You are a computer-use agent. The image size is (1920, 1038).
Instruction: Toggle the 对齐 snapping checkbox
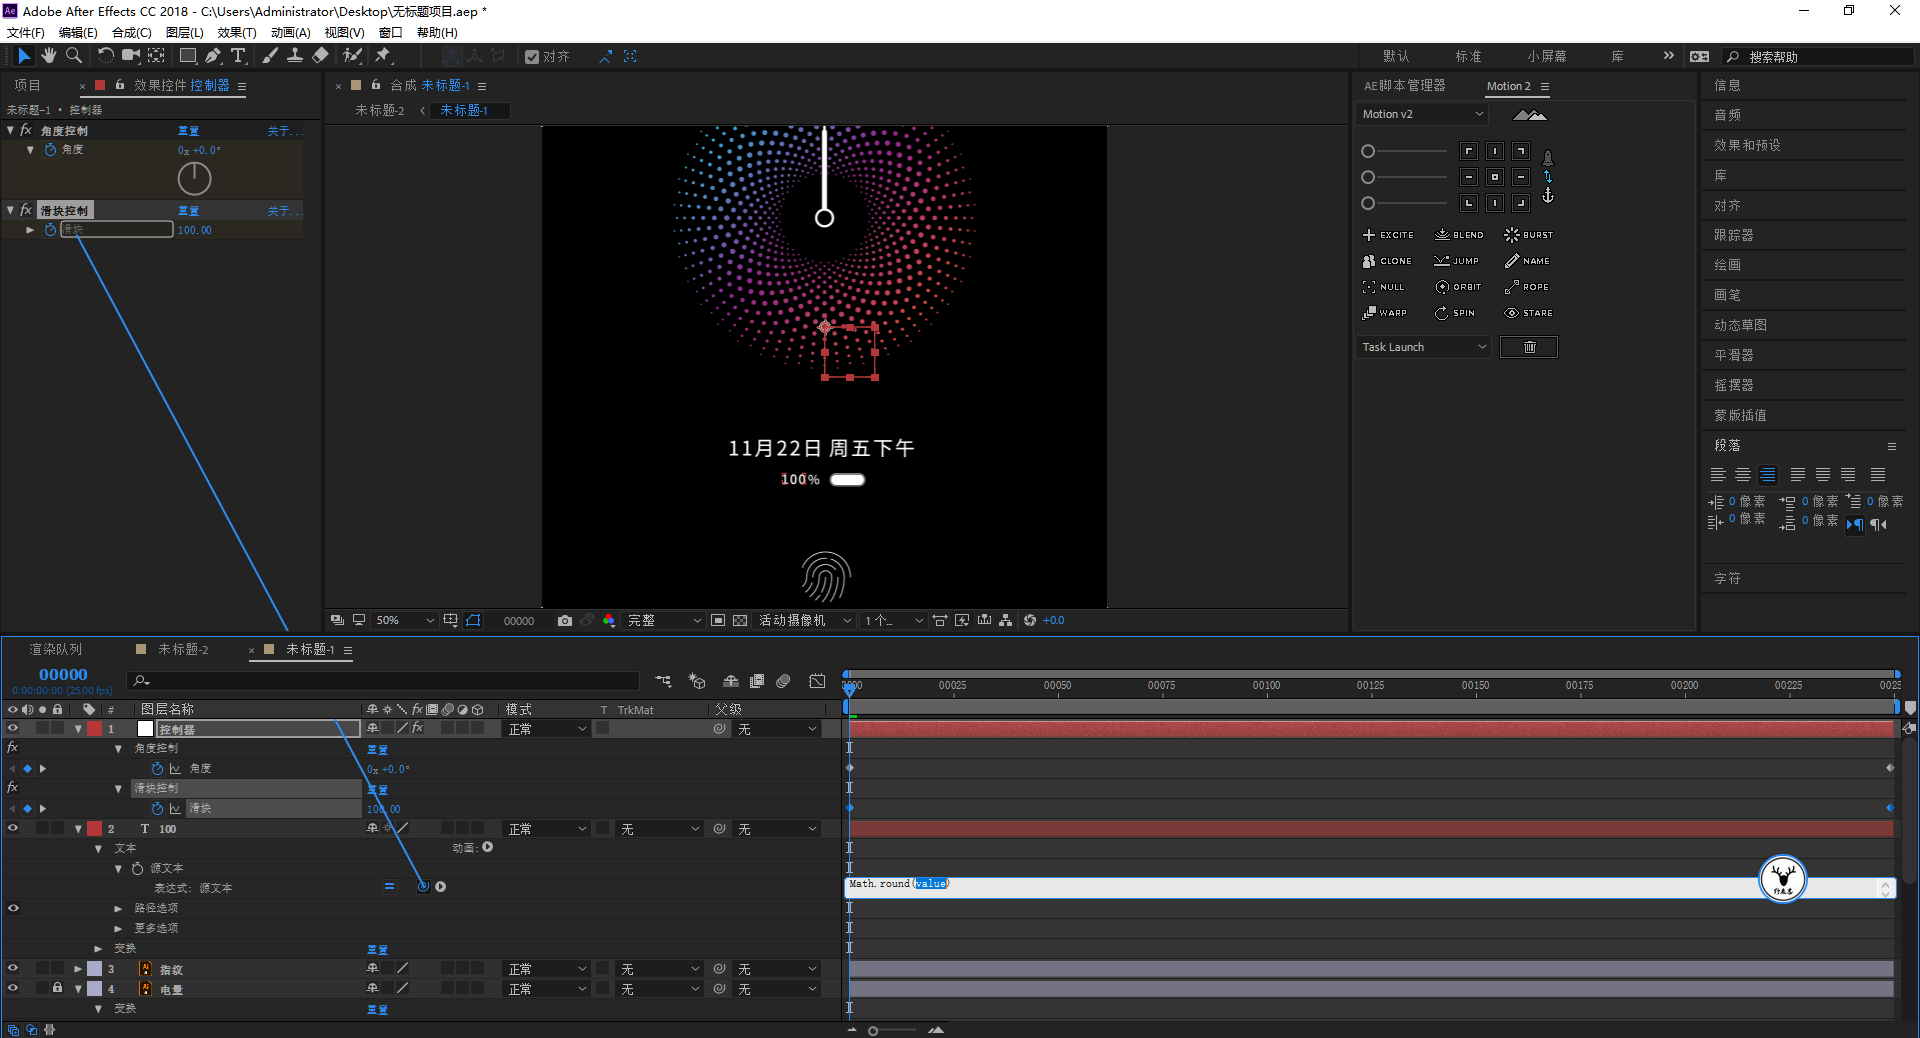click(x=532, y=57)
